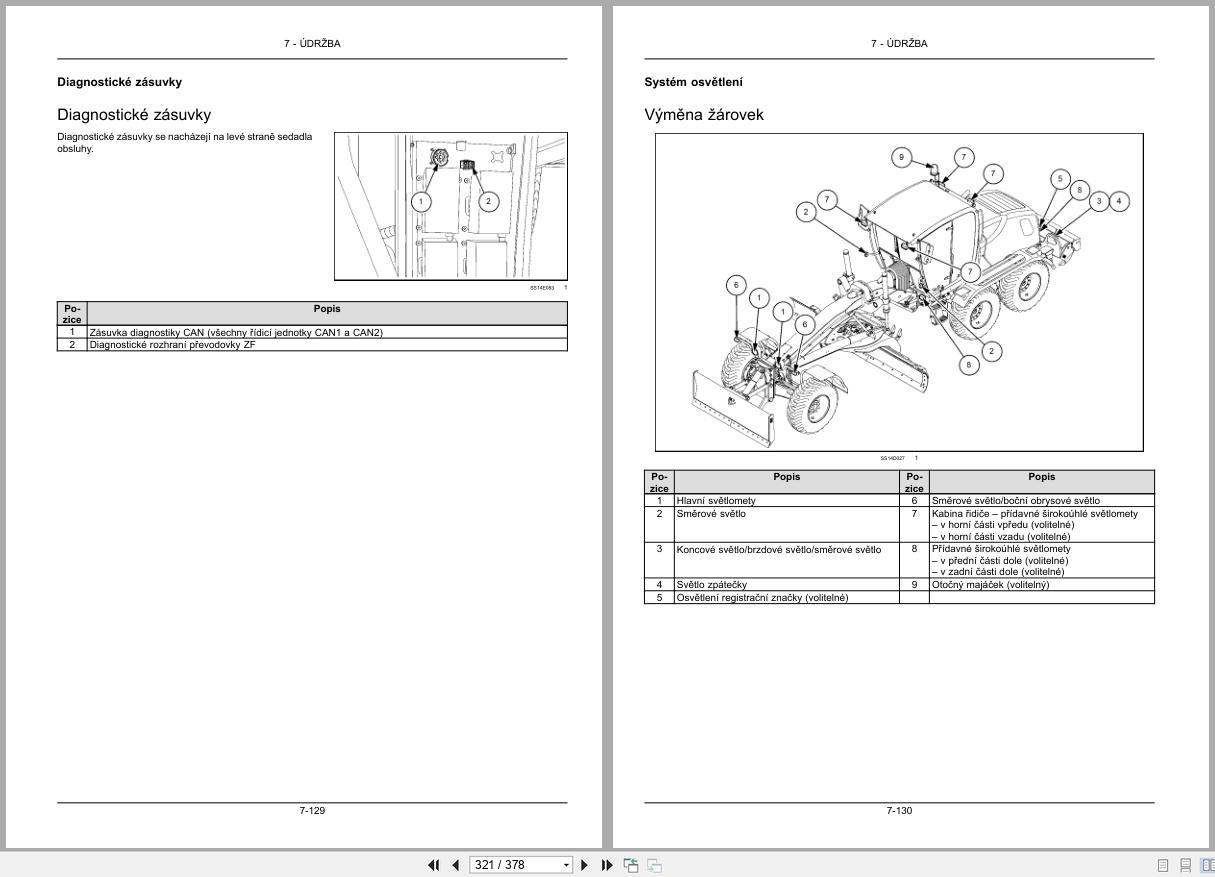Click the bold 'Systém osvětlení' section title
Image resolution: width=1215 pixels, height=877 pixels.
pyautogui.click(x=693, y=82)
